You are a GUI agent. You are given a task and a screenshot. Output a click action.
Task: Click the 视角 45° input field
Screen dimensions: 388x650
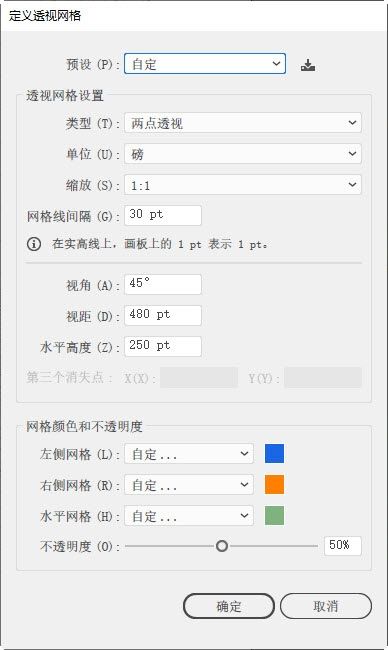pyautogui.click(x=163, y=284)
